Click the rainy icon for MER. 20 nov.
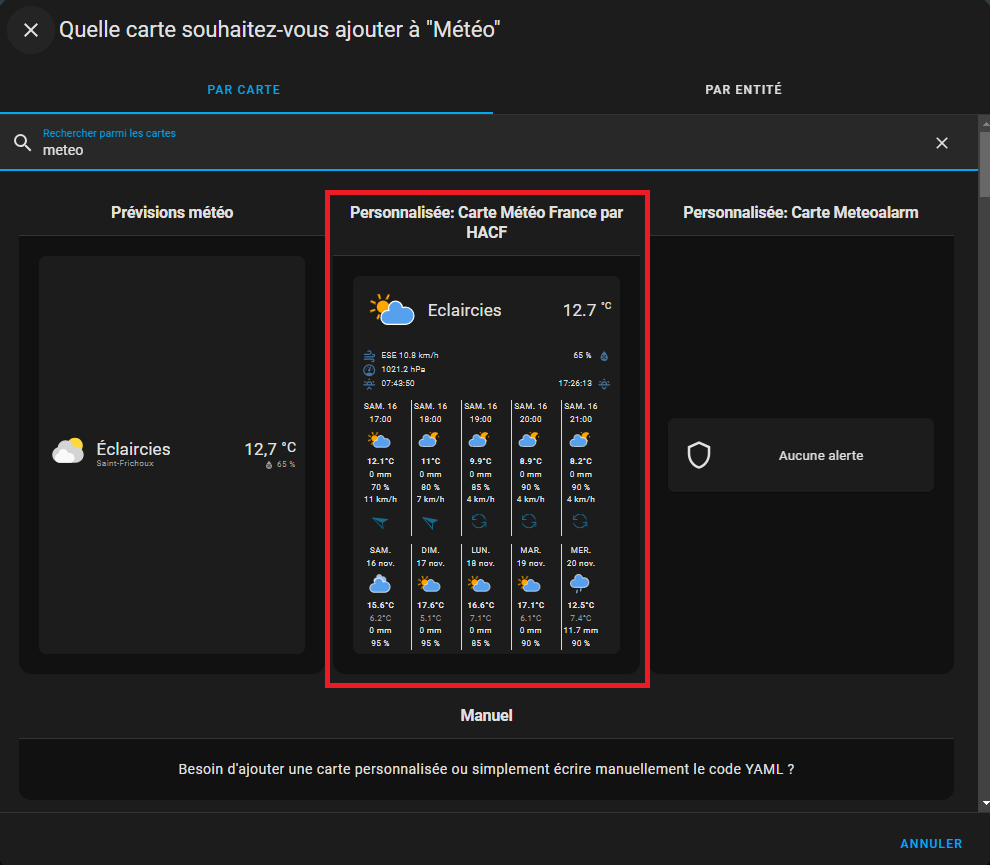This screenshot has width=990, height=865. coord(579,584)
